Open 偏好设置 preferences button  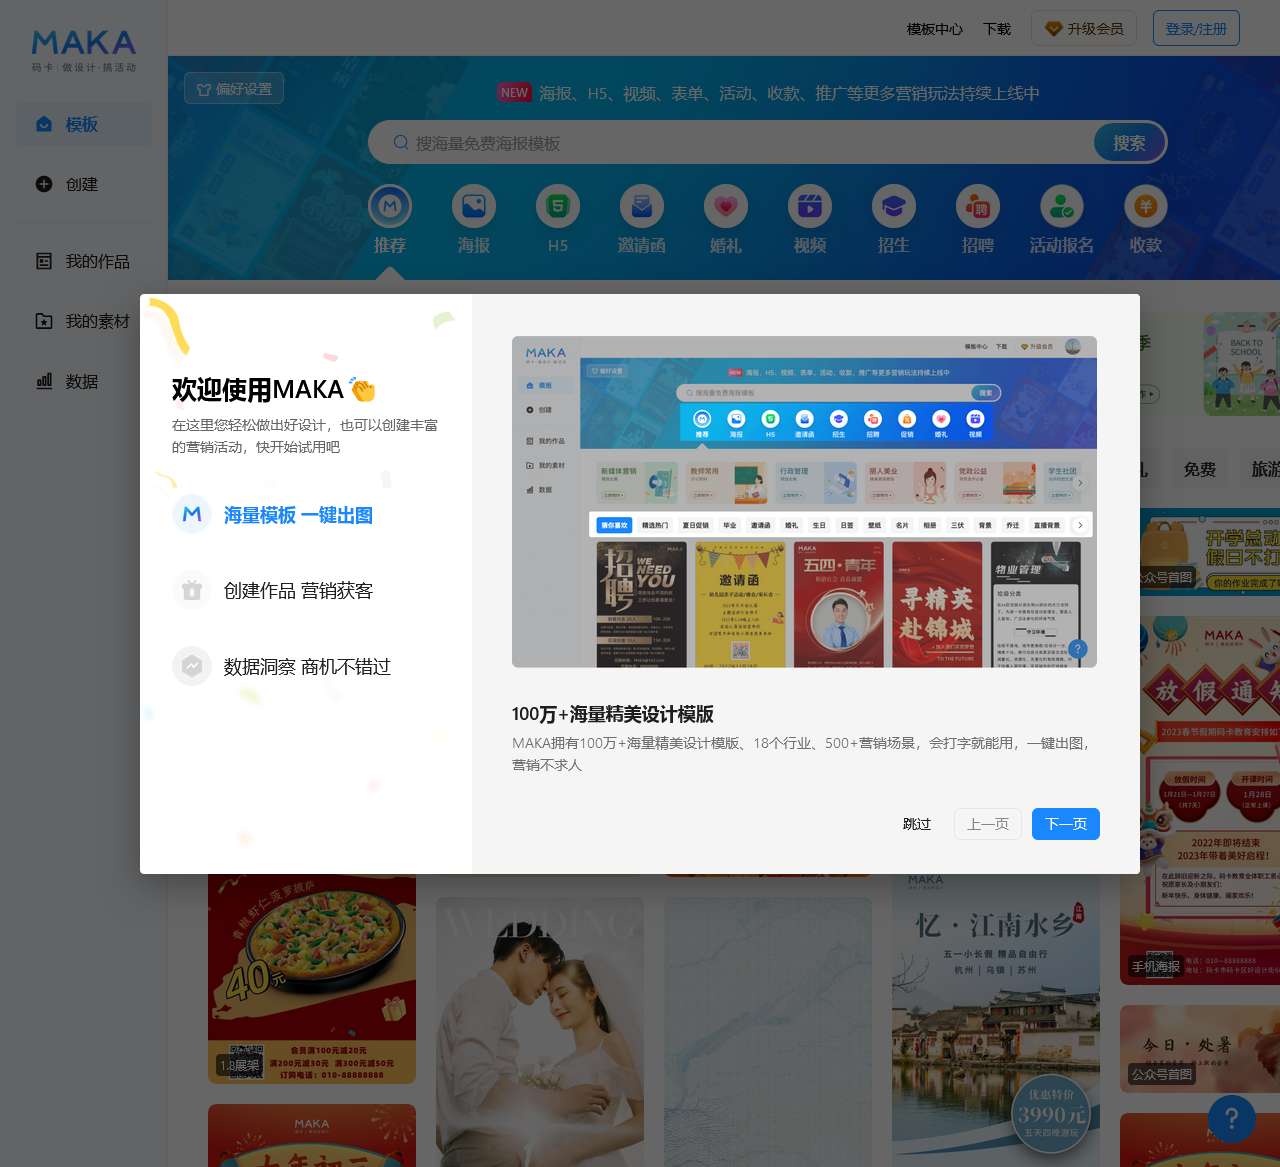[234, 89]
